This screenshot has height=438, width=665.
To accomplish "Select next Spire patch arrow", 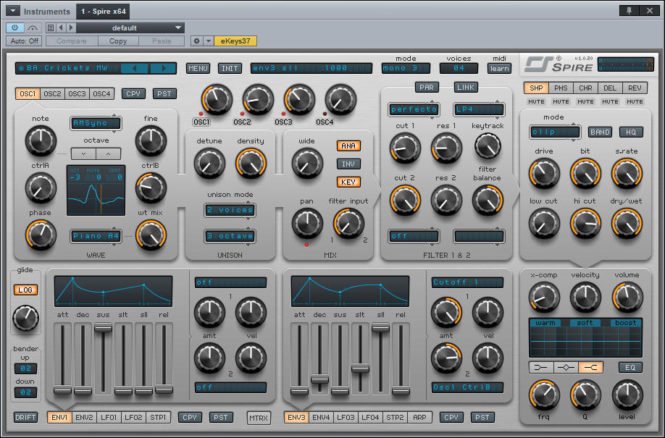I will [163, 68].
